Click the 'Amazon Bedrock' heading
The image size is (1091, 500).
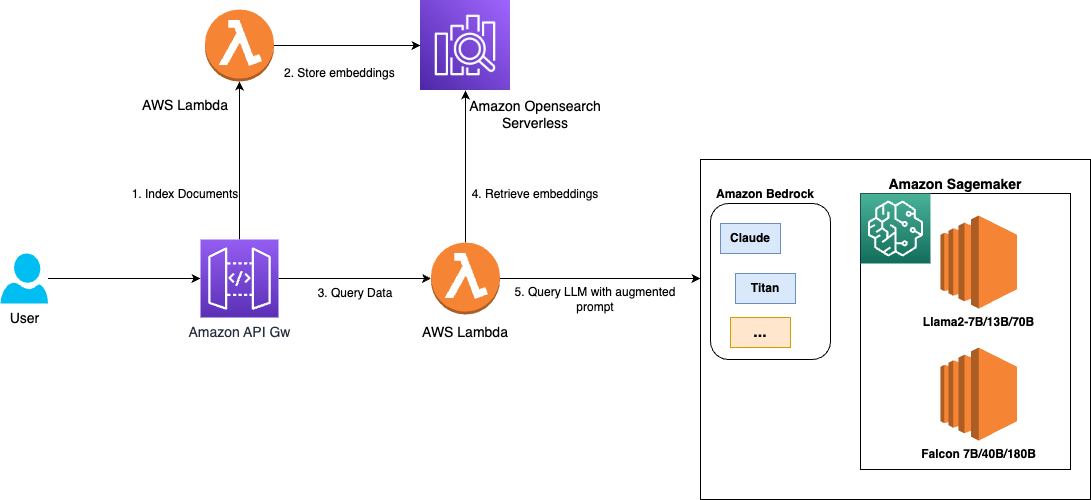coord(765,195)
